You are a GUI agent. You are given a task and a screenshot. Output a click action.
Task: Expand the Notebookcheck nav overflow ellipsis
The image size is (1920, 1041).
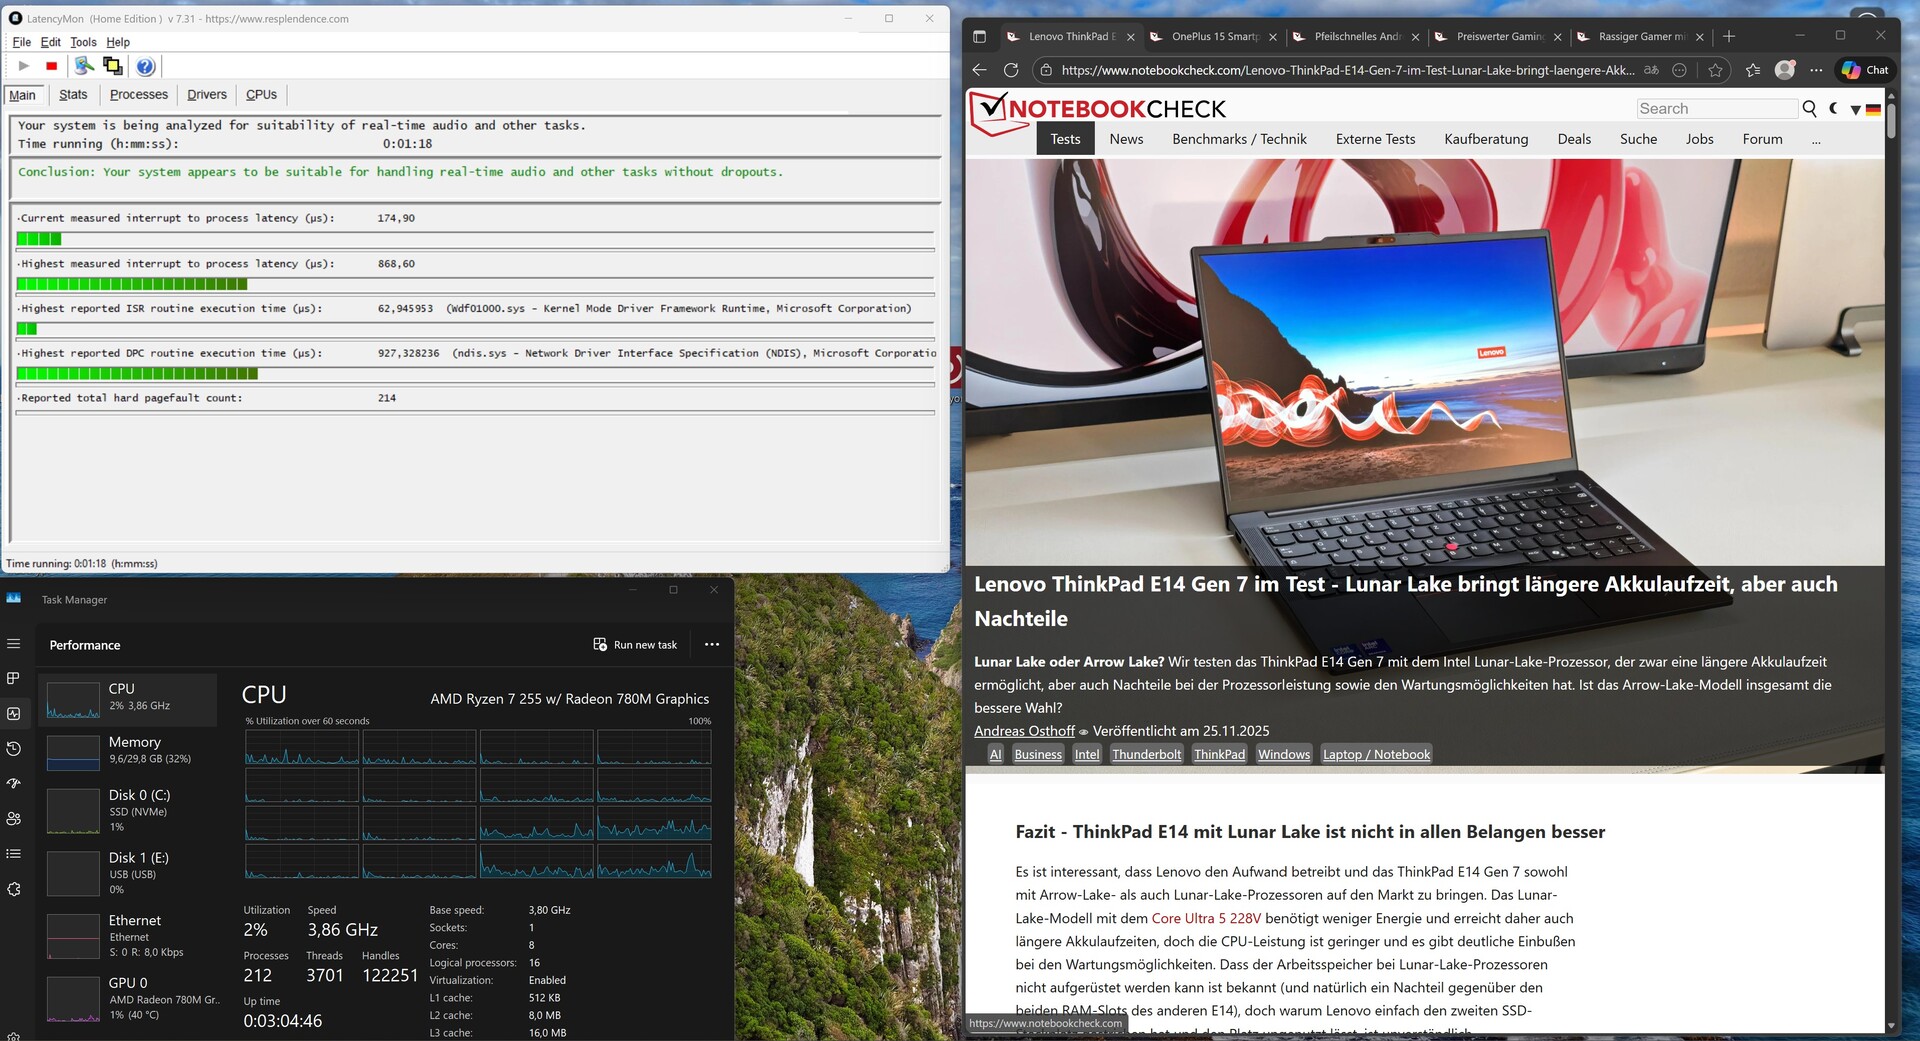coord(1816,140)
